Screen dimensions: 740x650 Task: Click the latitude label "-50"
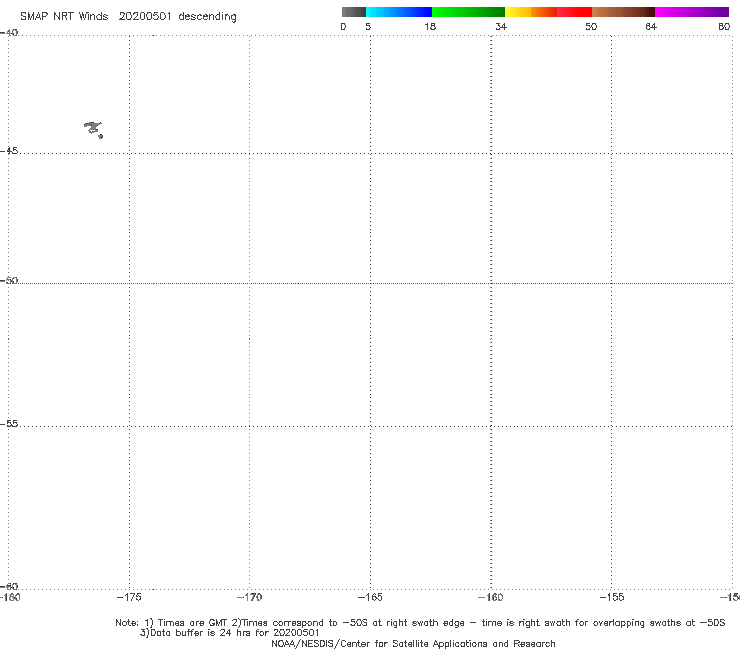[x=9, y=280]
